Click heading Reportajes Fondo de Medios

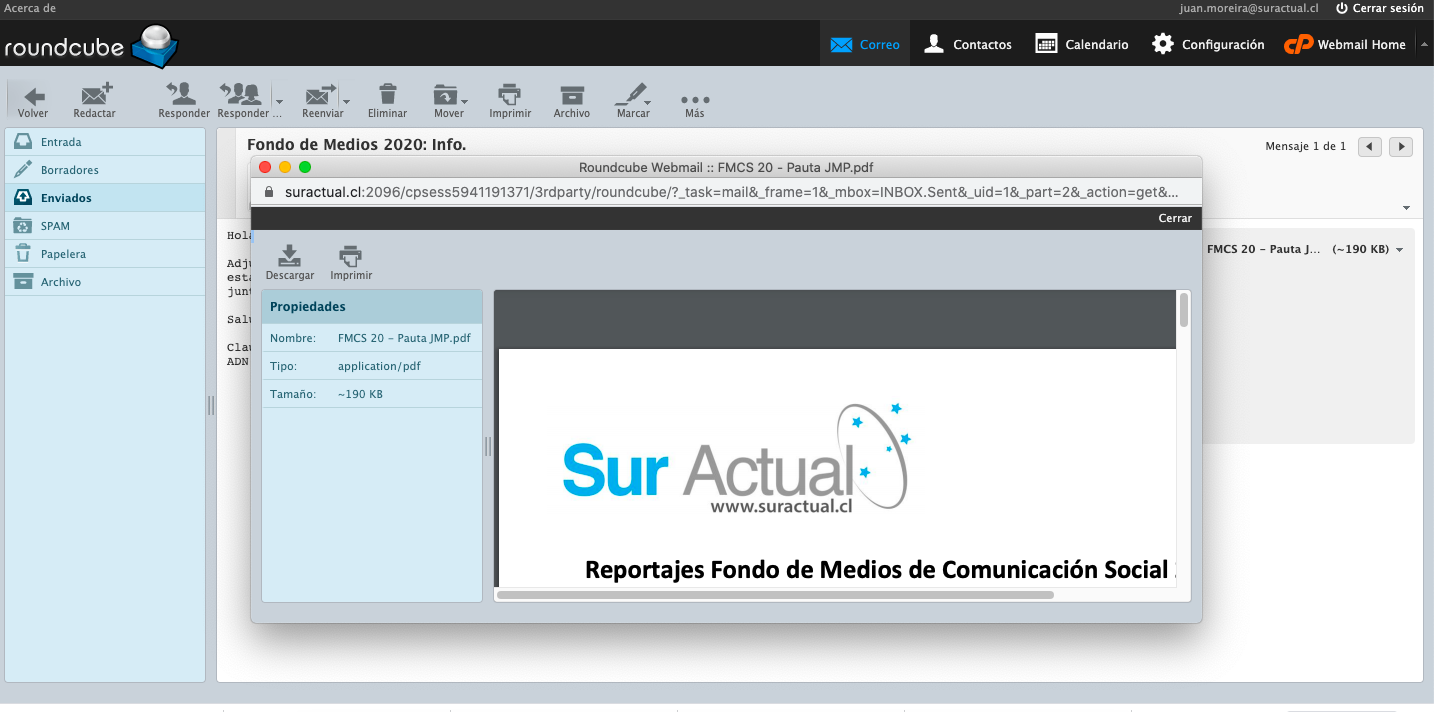click(x=880, y=570)
